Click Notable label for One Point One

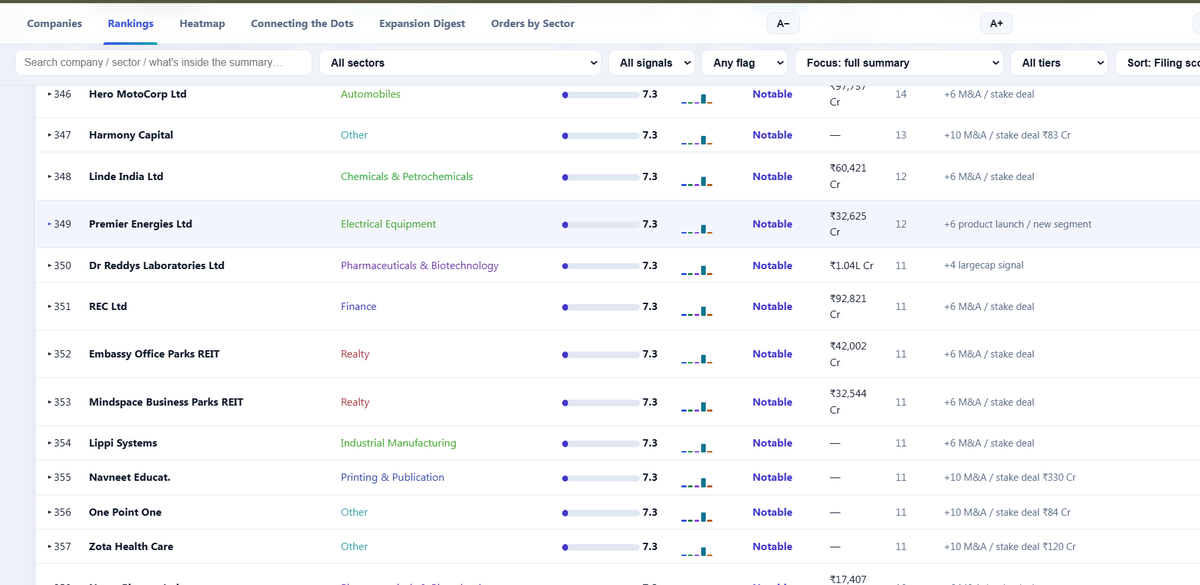772,512
